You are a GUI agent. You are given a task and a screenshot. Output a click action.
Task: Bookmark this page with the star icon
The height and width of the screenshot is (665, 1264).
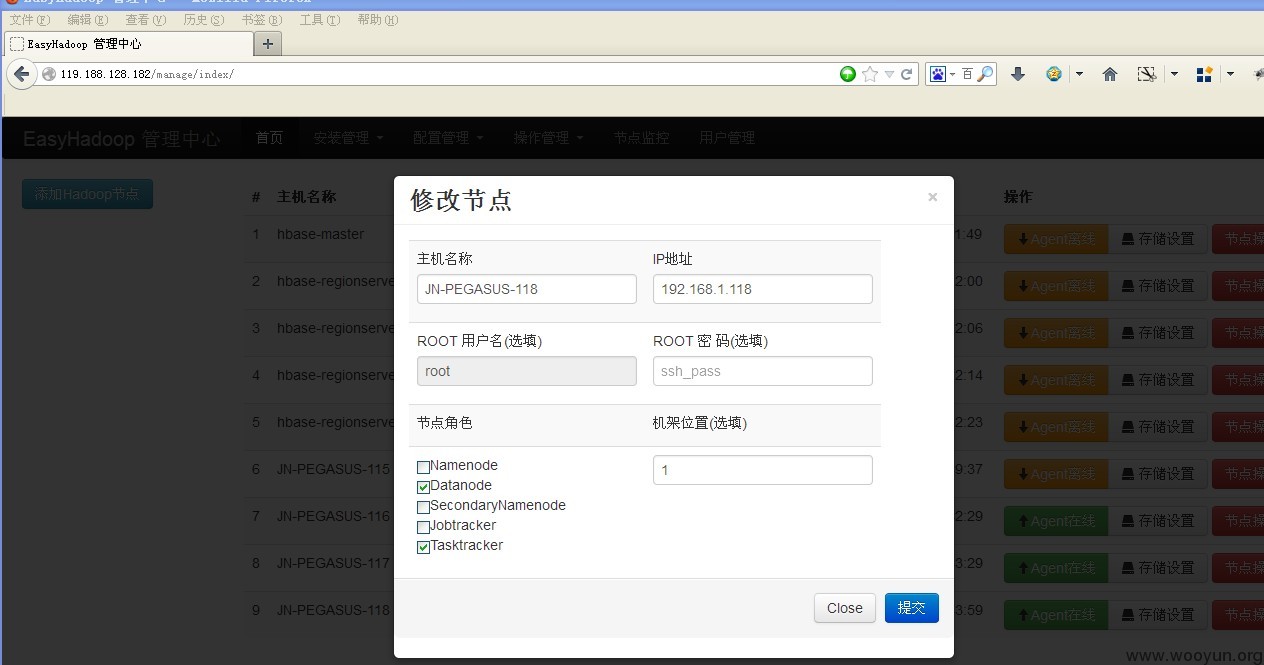pyautogui.click(x=870, y=74)
